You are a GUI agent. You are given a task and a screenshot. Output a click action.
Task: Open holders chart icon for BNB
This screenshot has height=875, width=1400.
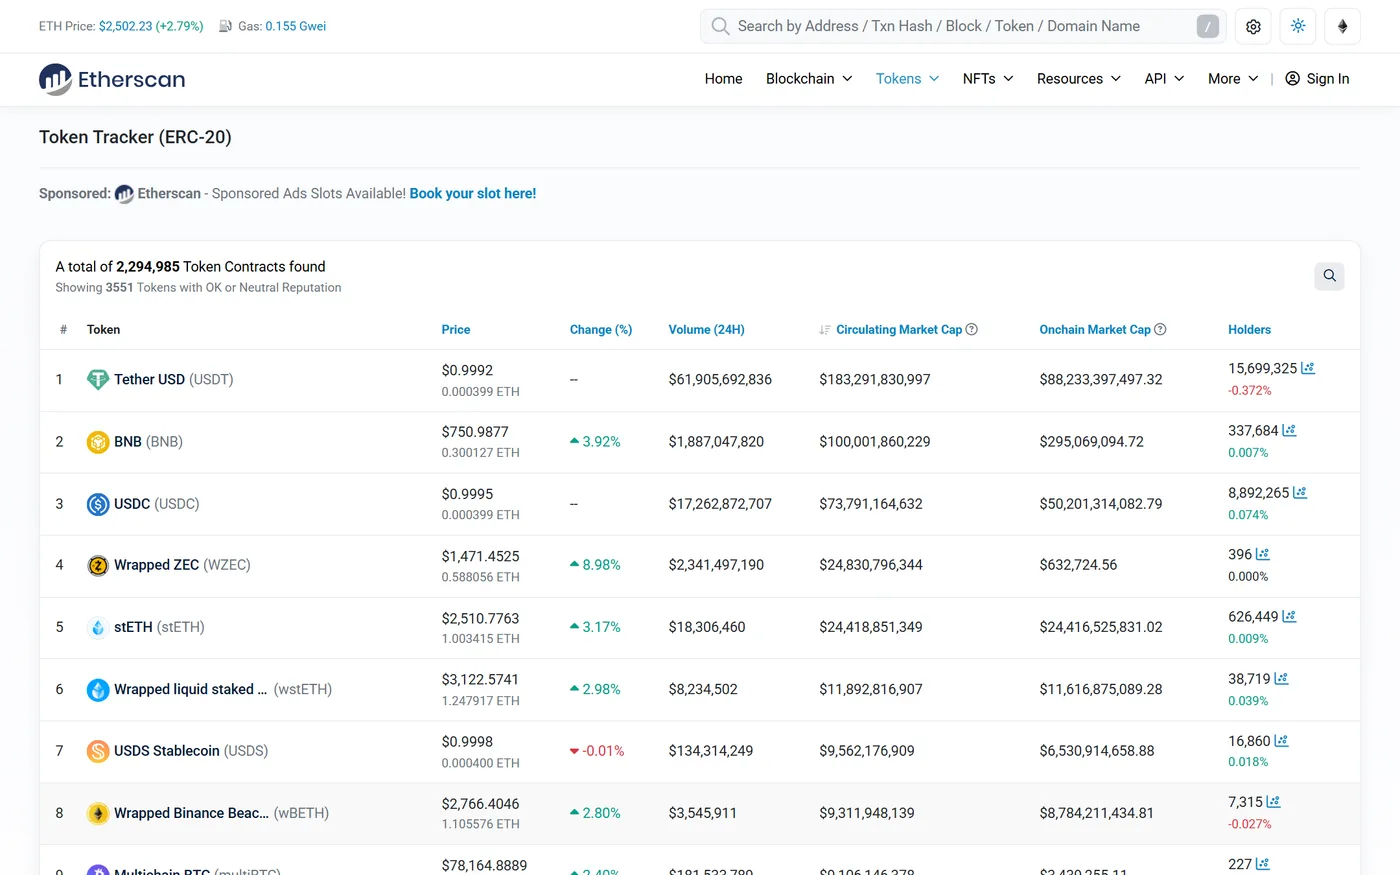coord(1289,430)
